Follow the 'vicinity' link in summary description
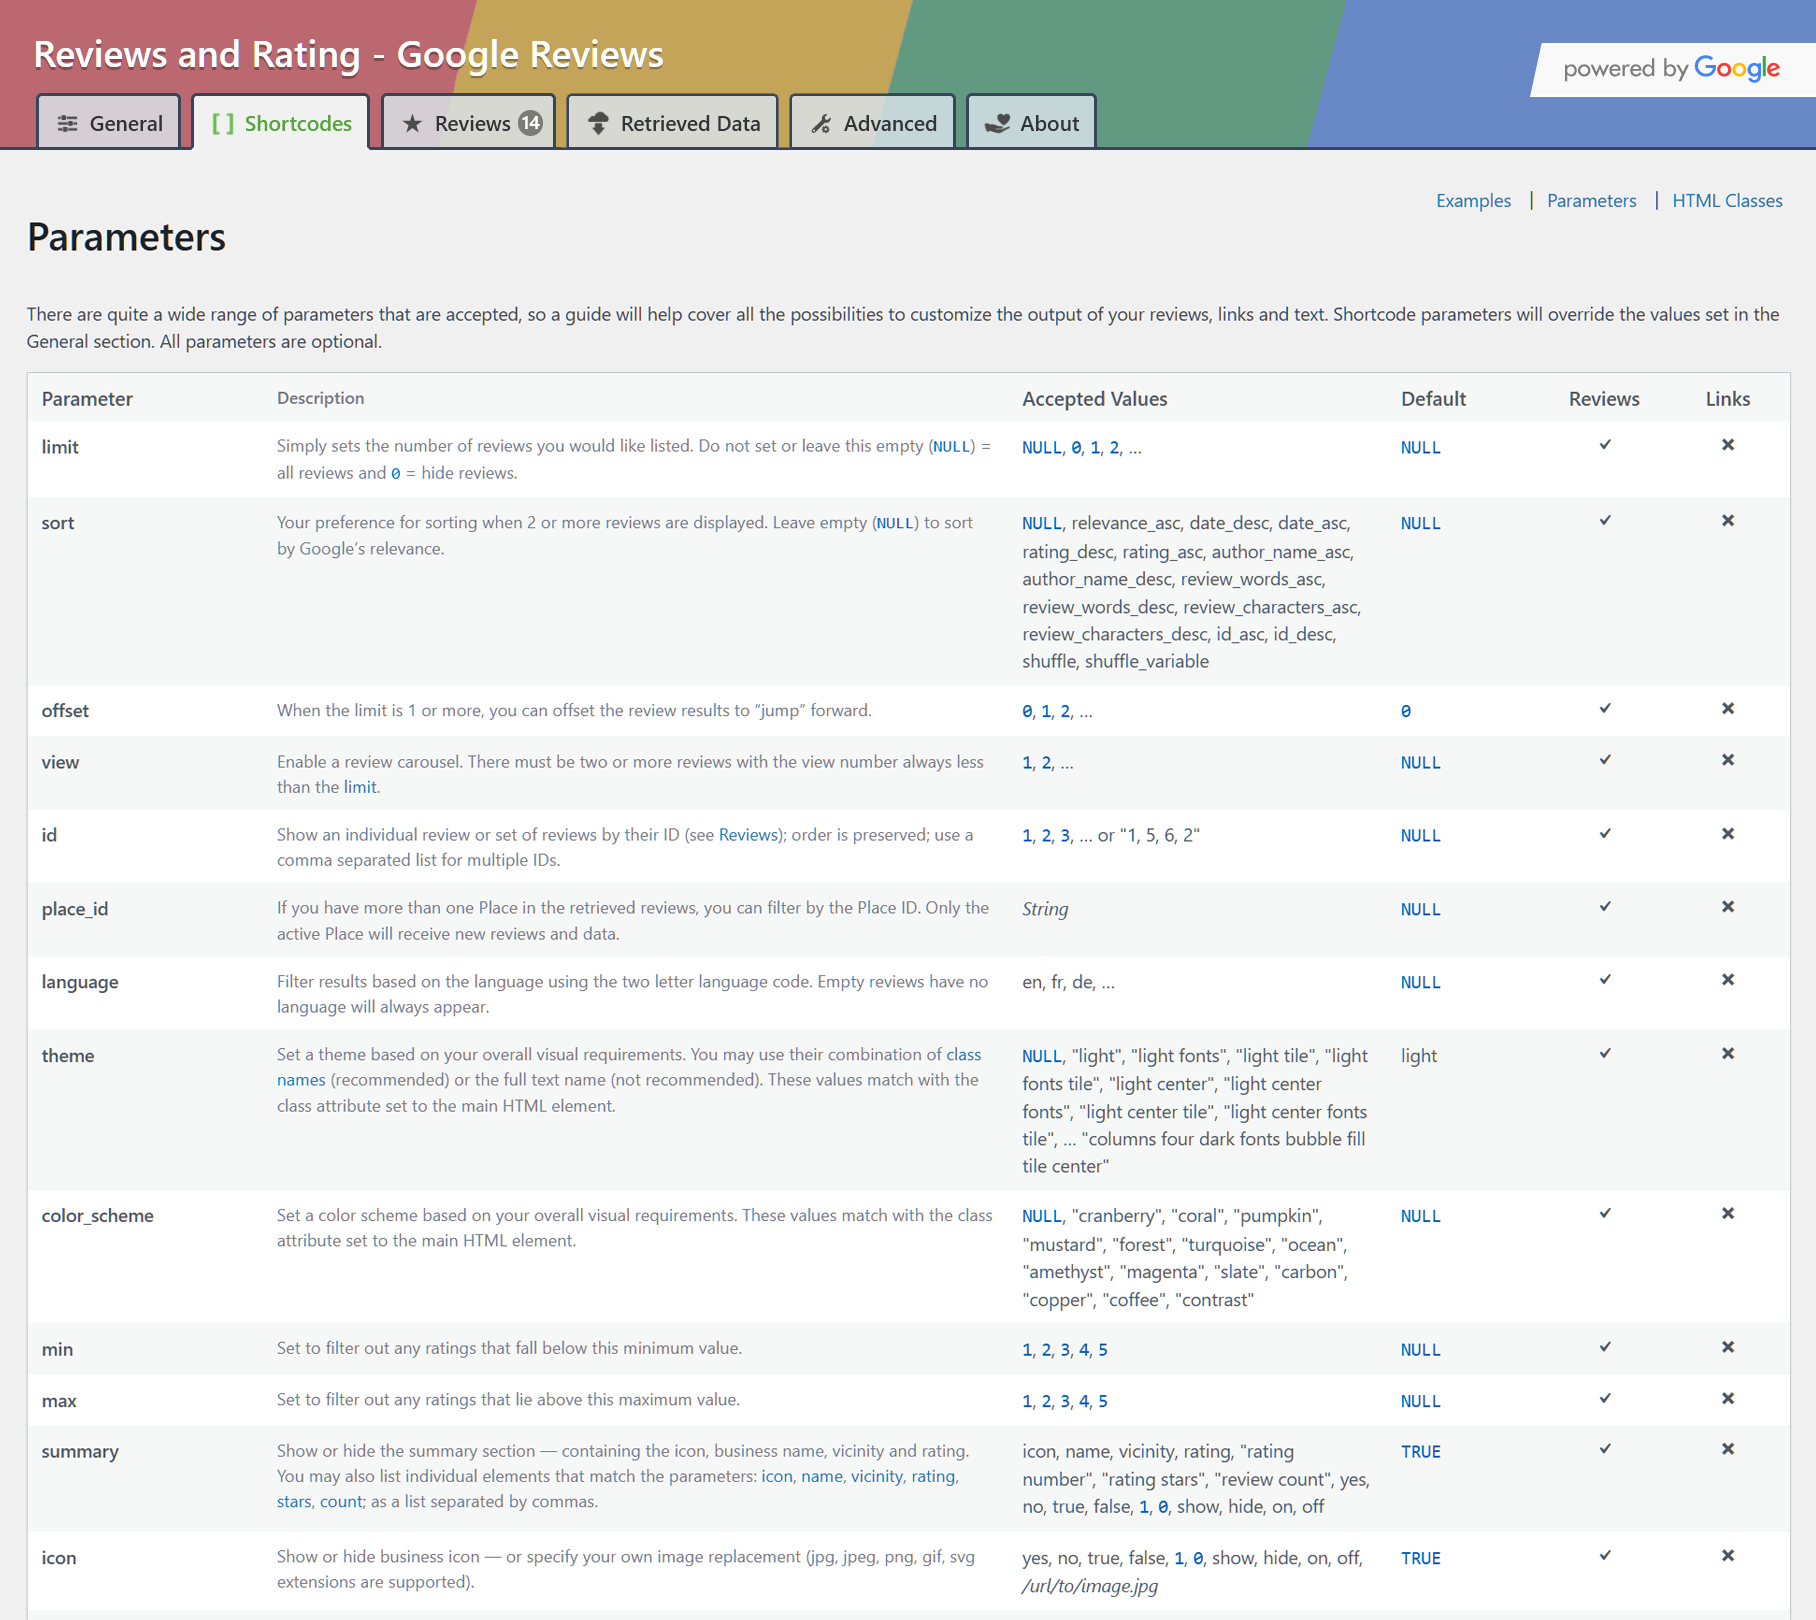Image resolution: width=1816 pixels, height=1620 pixels. click(877, 1477)
